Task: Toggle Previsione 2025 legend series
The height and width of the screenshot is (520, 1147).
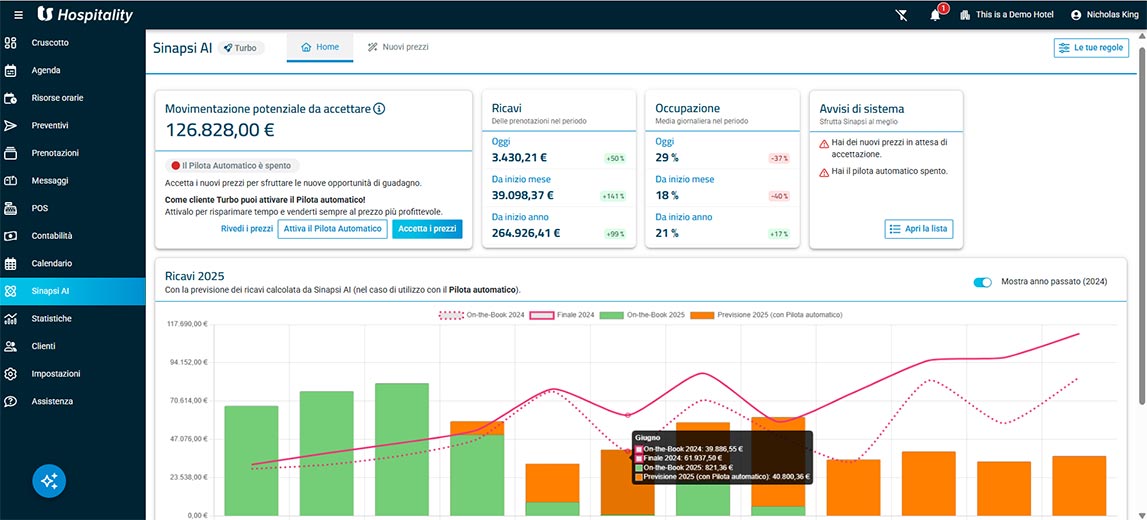Action: 767,314
